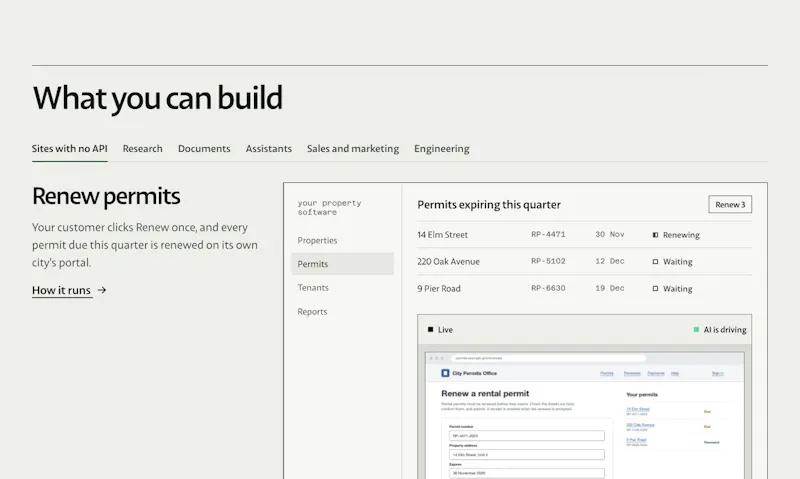Click the Renewing status icon for 14 Elm Street
Screen dimensions: 800x479
coord(655,235)
